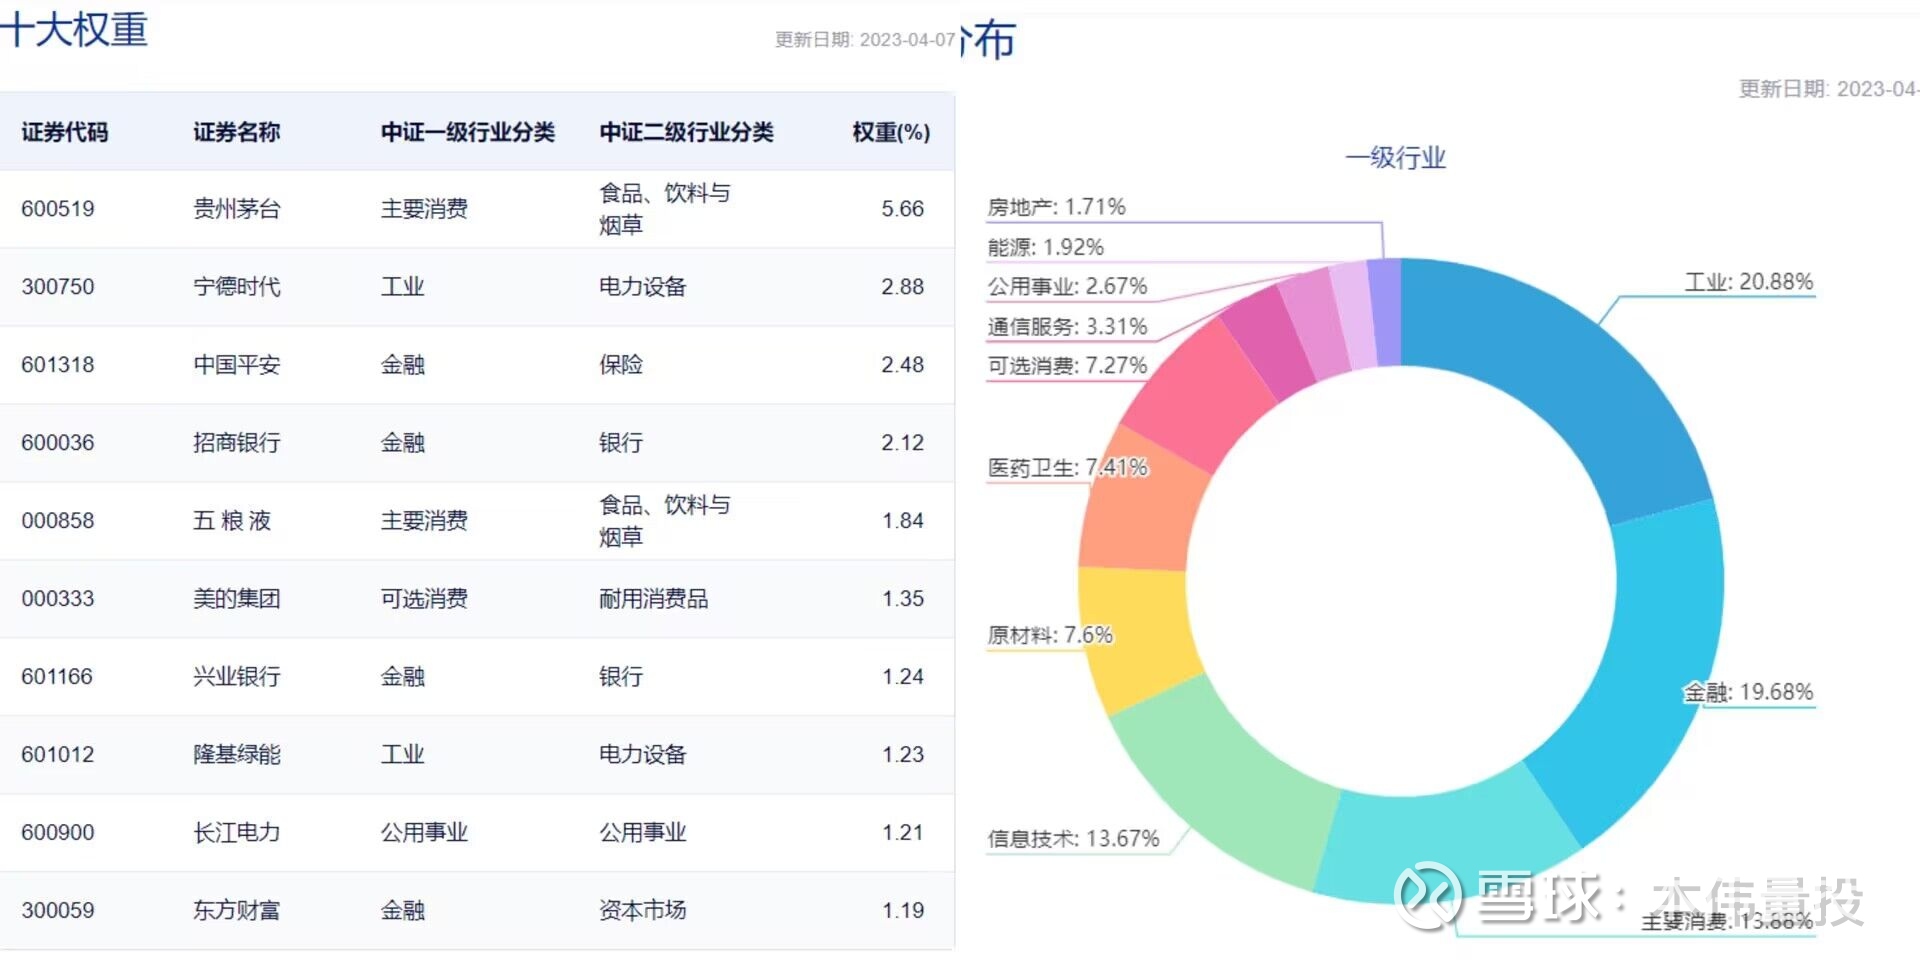This screenshot has height=960, width=1920.
Task: Click the 可选消费: 7.27% chart label
Action: (x=1067, y=366)
